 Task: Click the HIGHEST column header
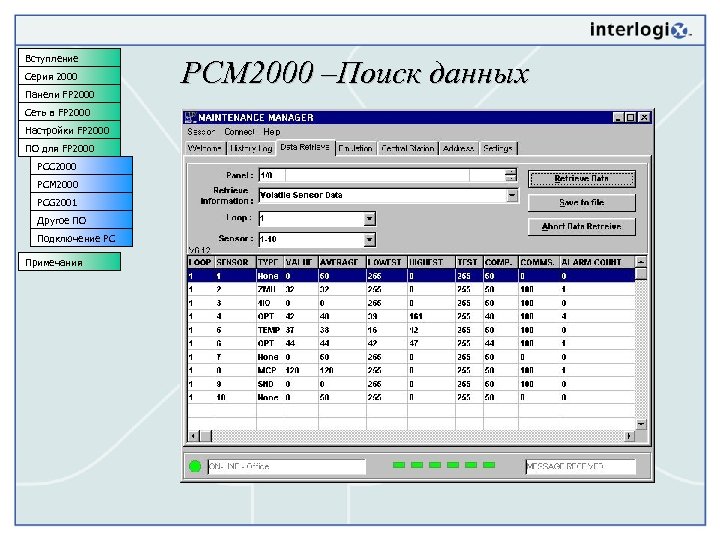click(431, 262)
